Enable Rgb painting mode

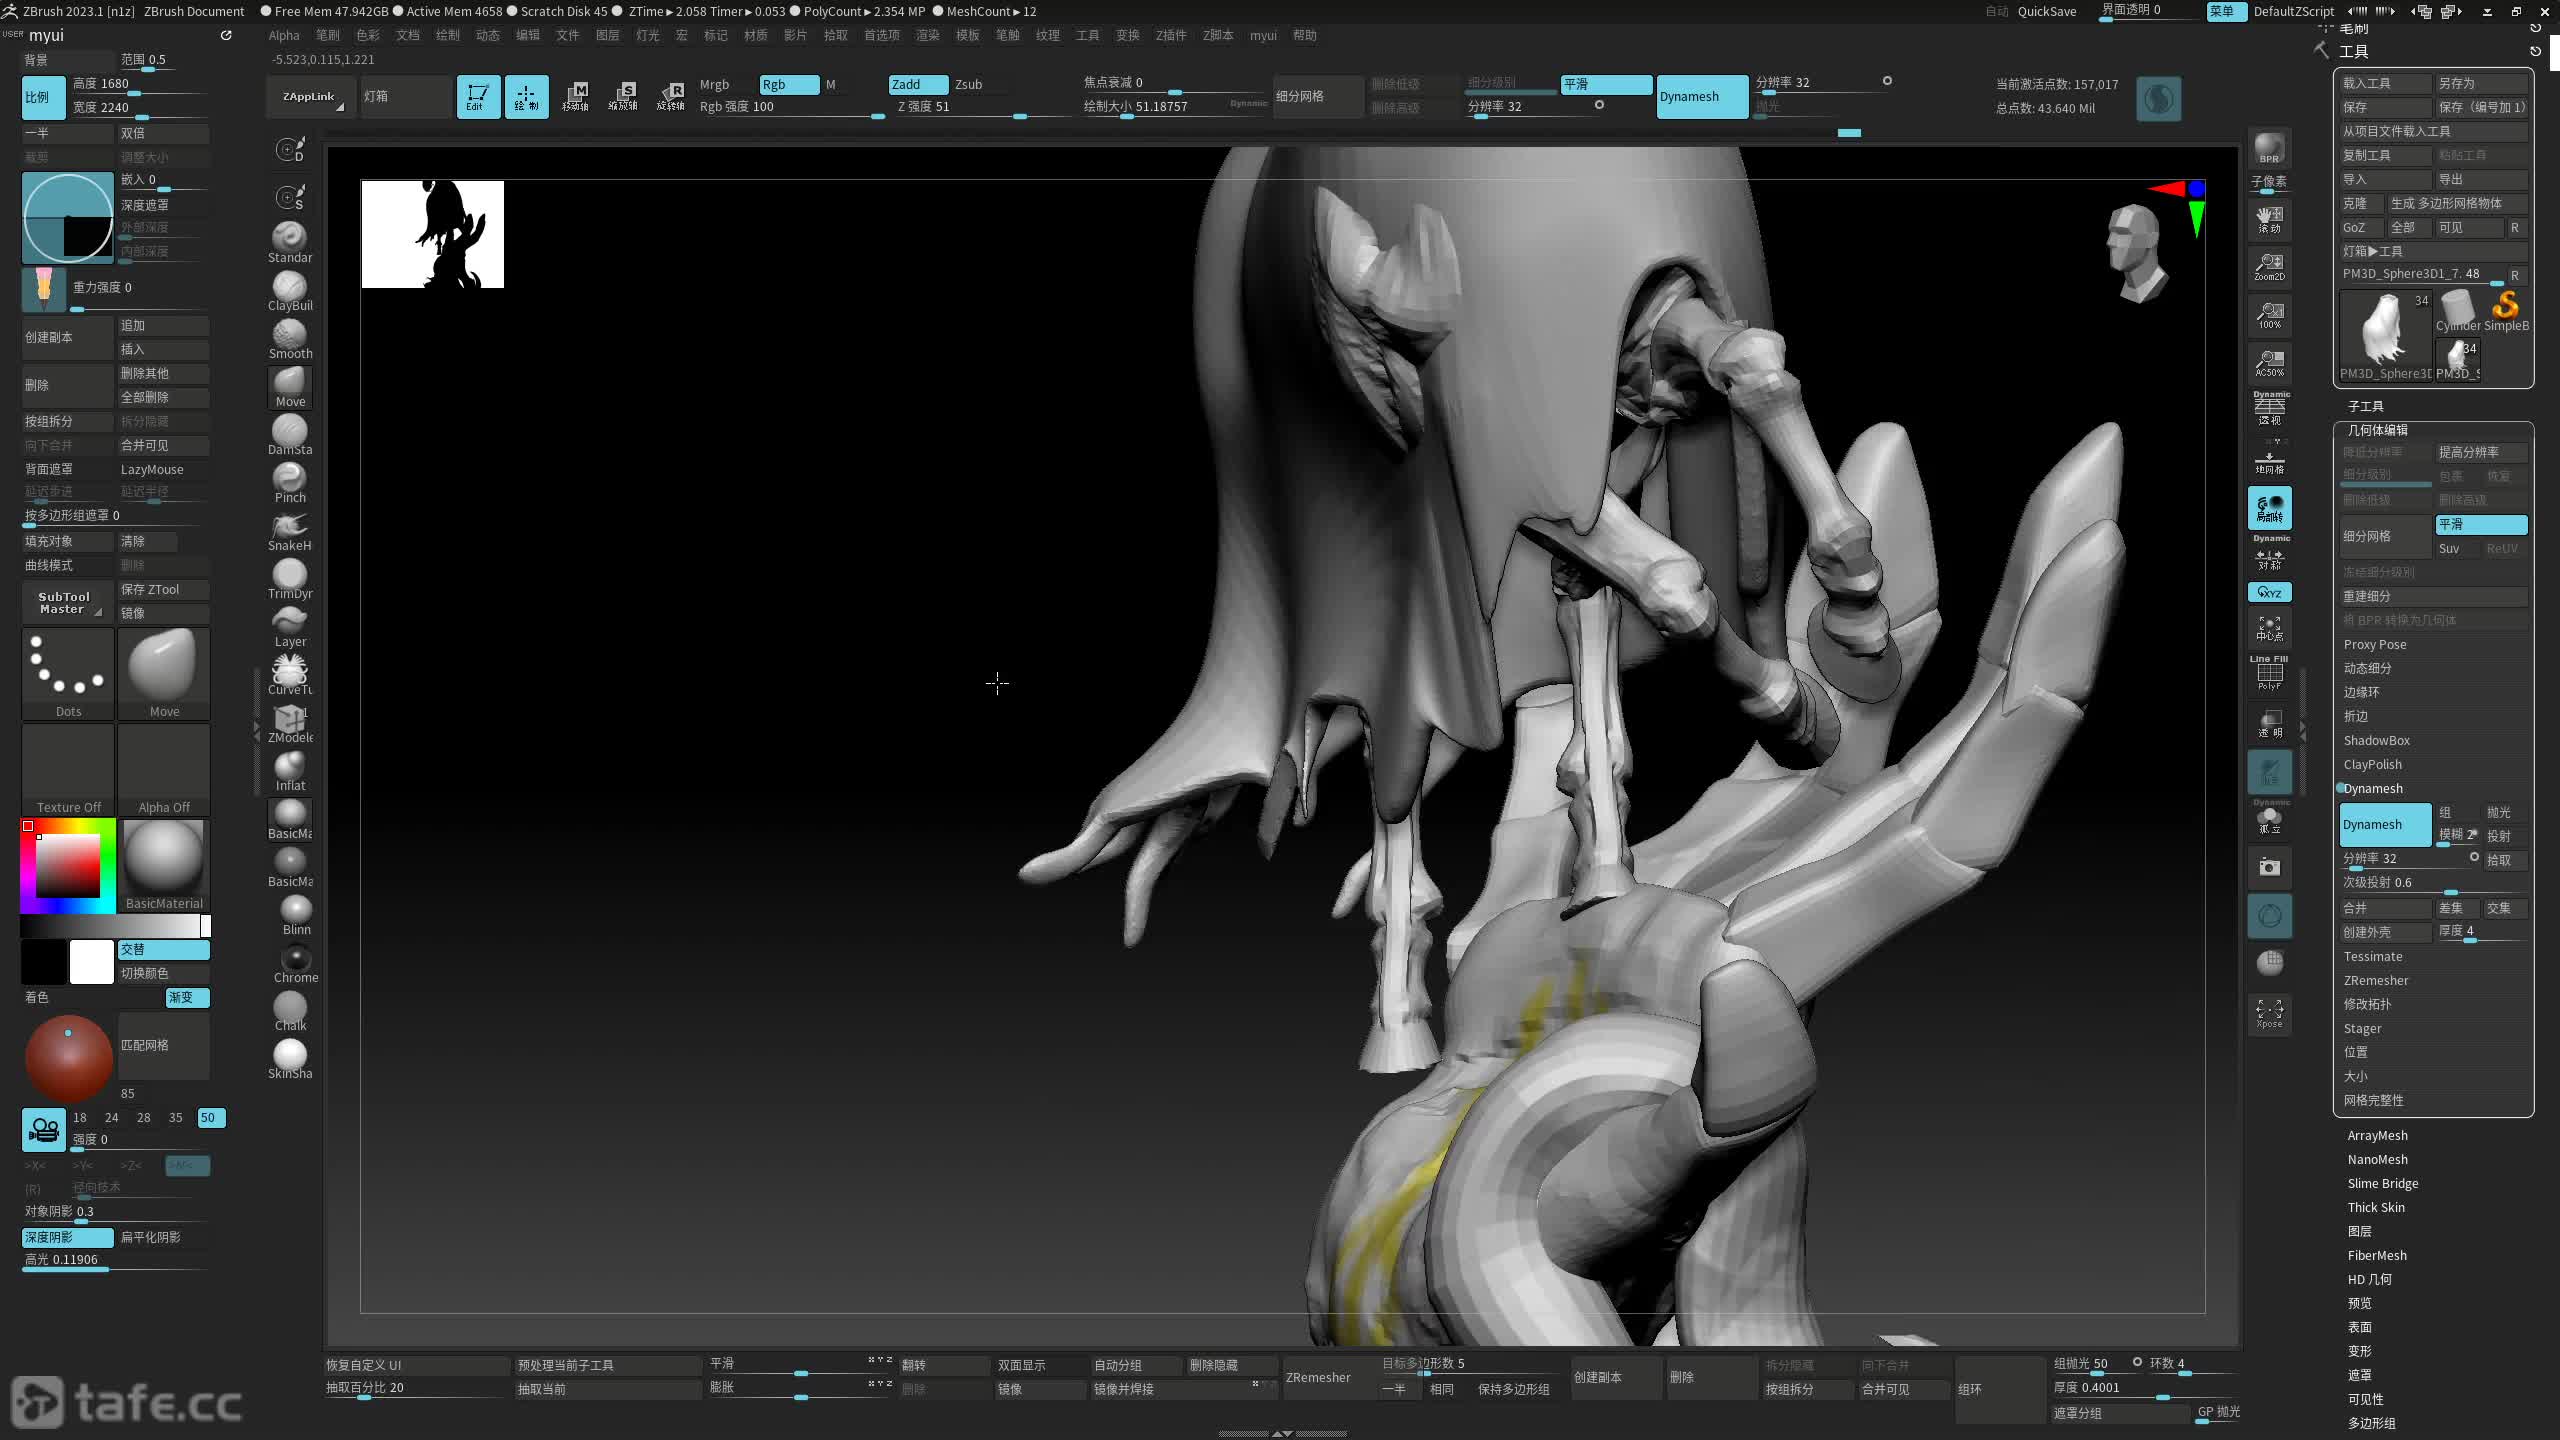pos(788,84)
